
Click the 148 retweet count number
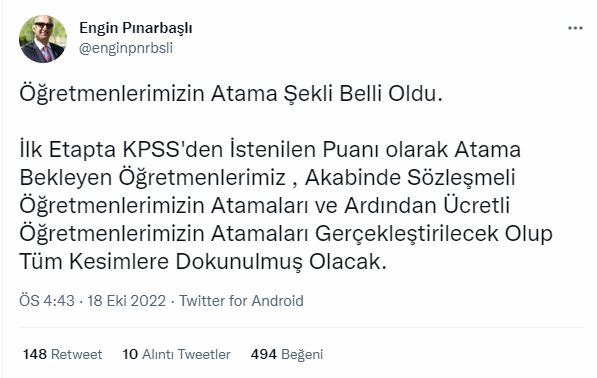pyautogui.click(x=35, y=354)
